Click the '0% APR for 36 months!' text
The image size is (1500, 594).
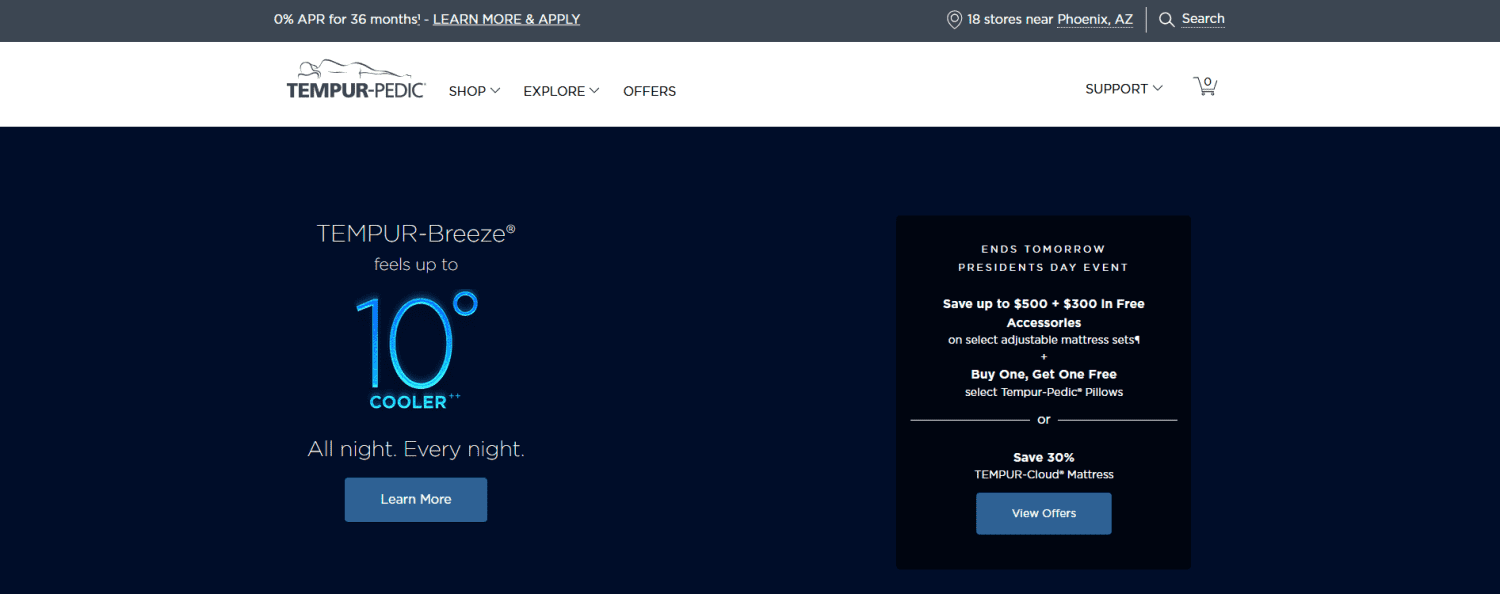click(x=348, y=19)
